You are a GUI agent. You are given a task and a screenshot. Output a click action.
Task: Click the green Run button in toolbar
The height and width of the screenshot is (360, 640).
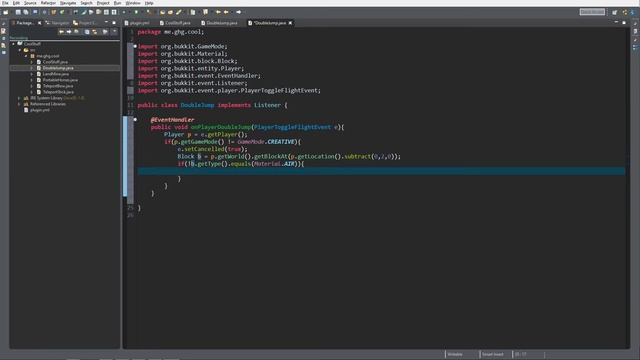click(x=136, y=12)
